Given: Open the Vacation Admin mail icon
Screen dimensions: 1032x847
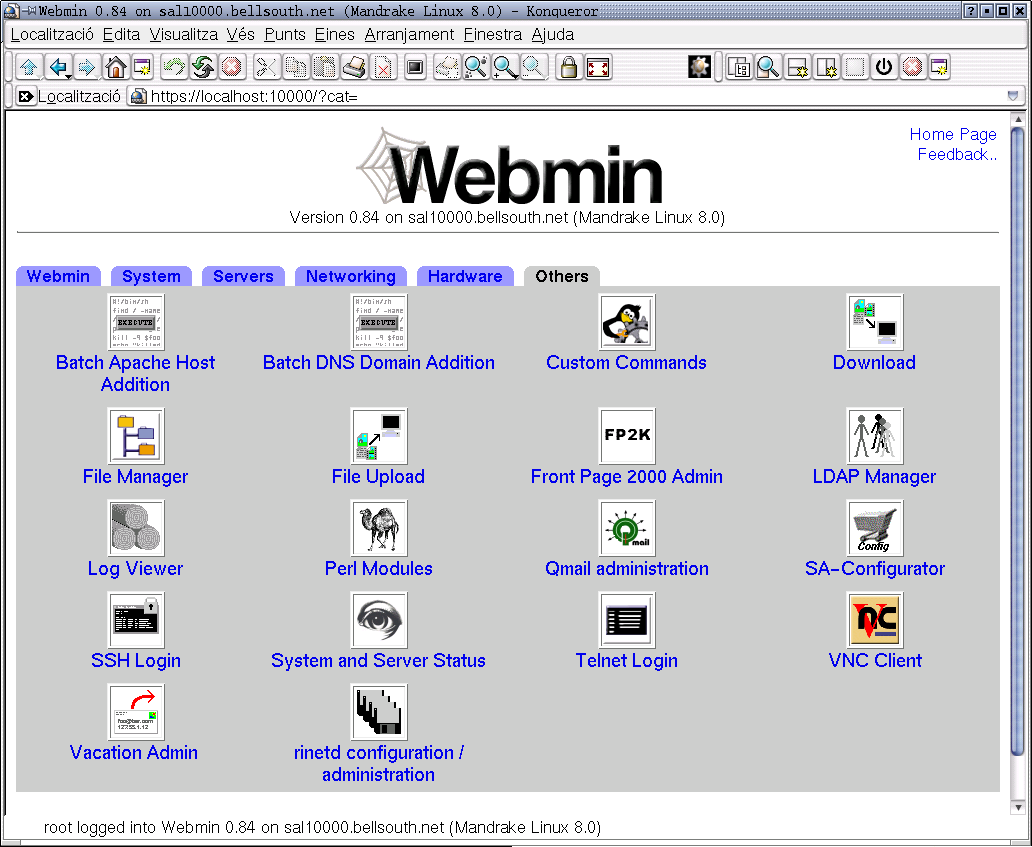Looking at the screenshot, I should point(136,712).
